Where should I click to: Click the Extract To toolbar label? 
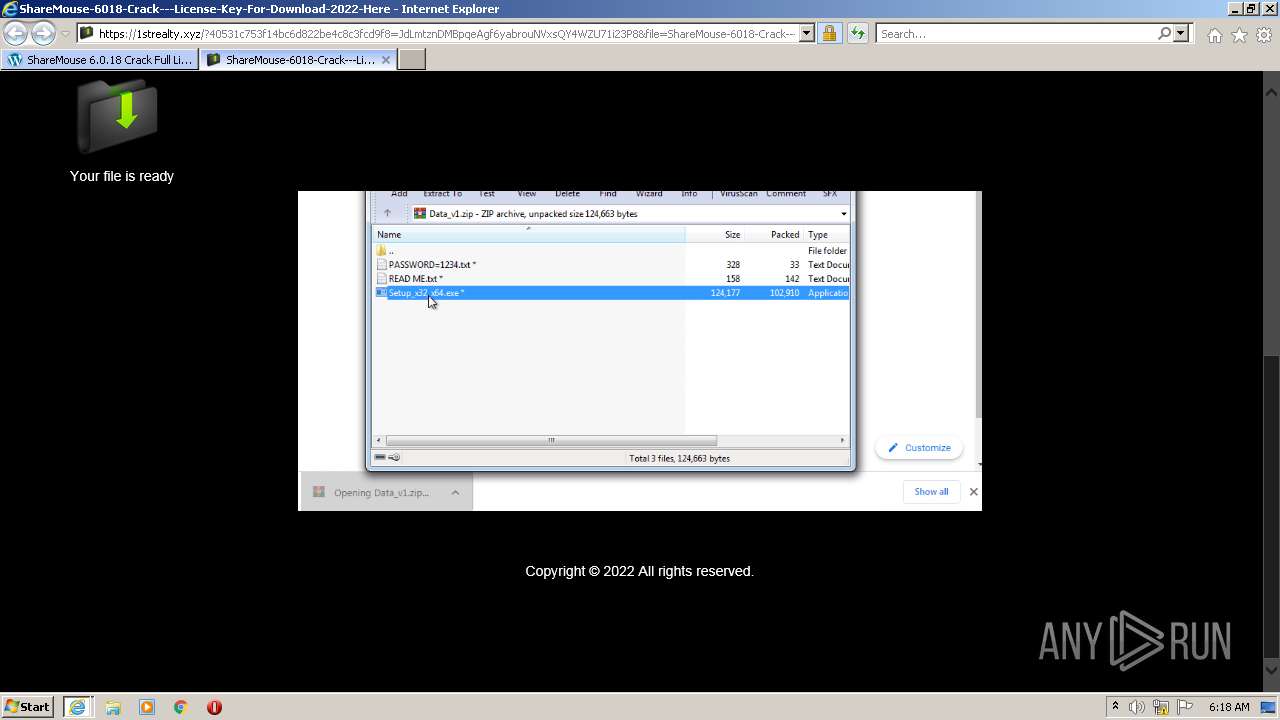(x=442, y=194)
